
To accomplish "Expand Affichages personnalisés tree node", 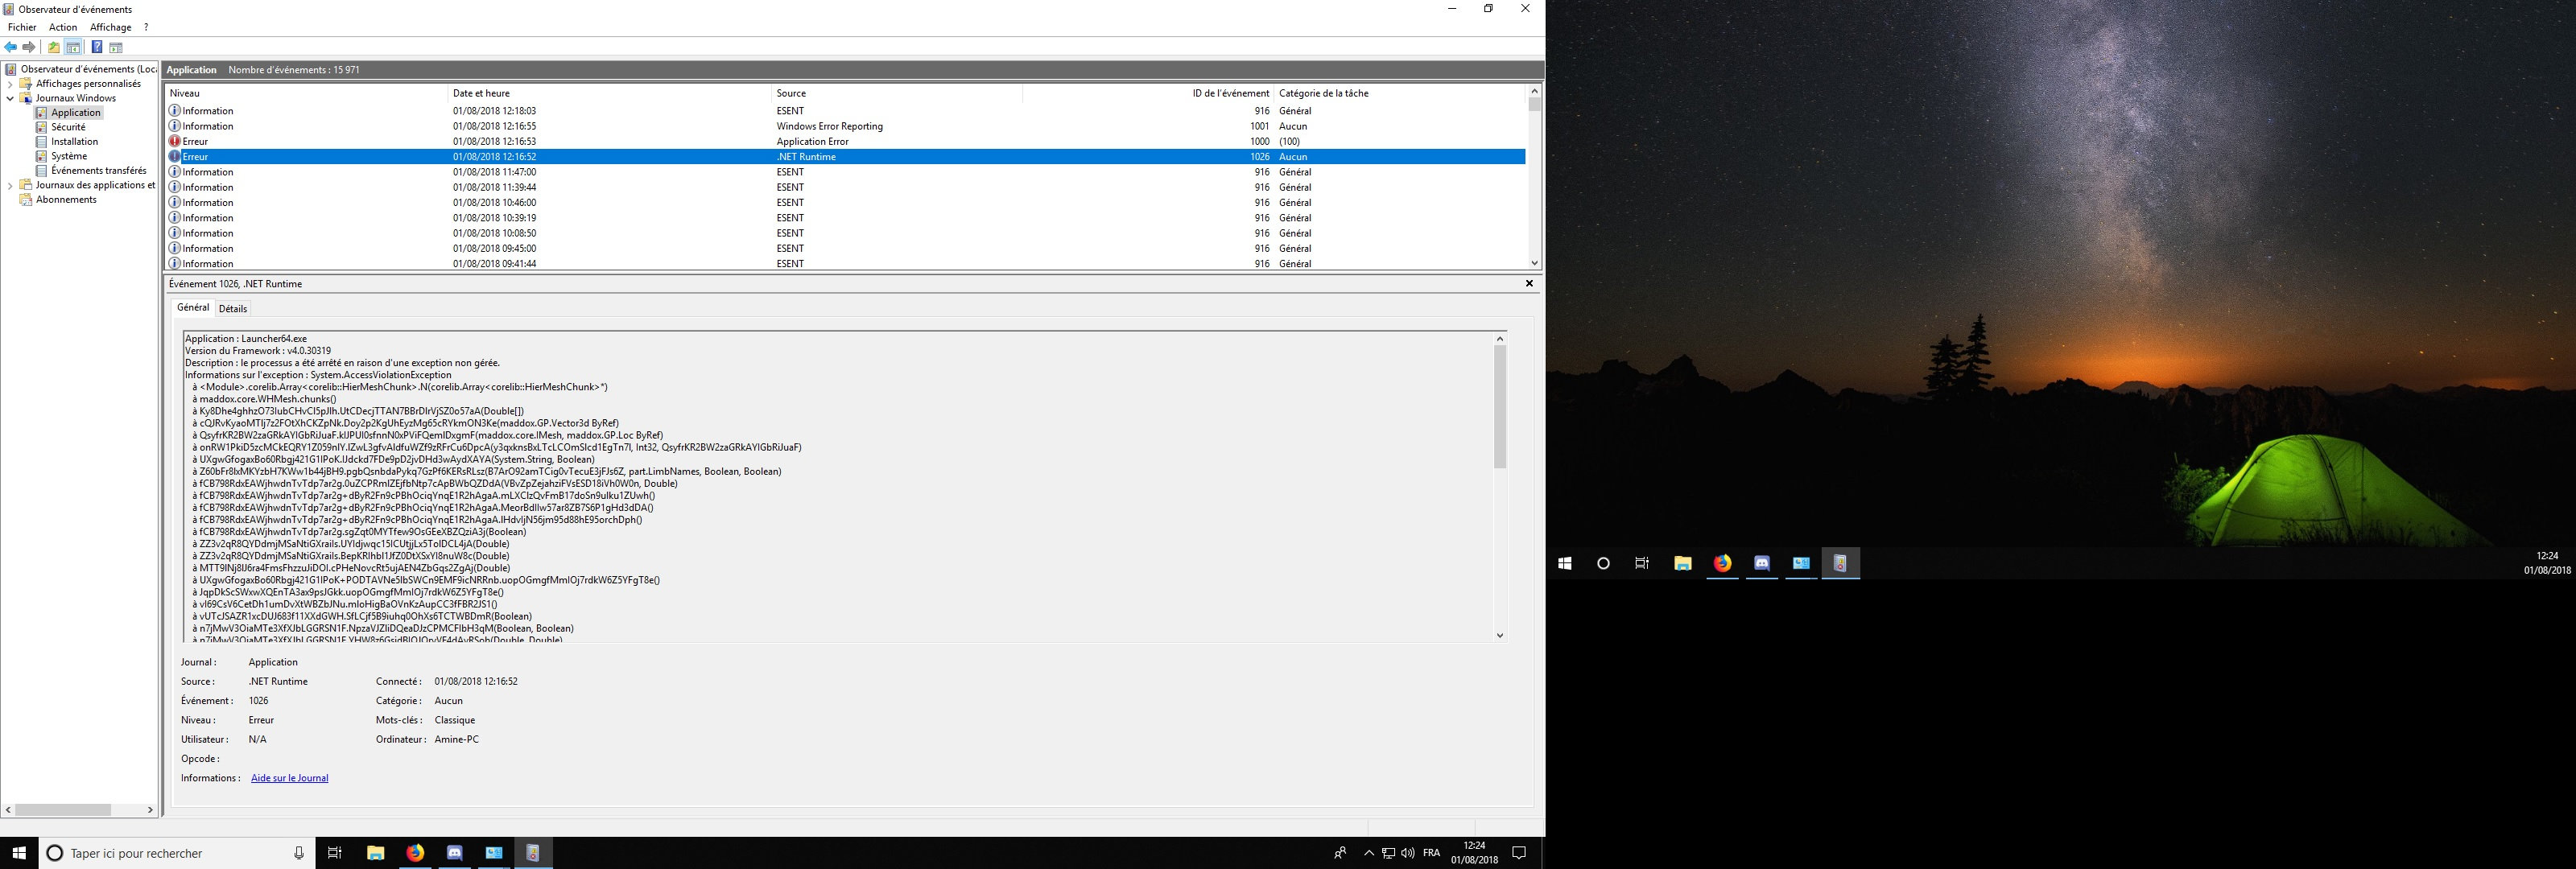I will 11,84.
